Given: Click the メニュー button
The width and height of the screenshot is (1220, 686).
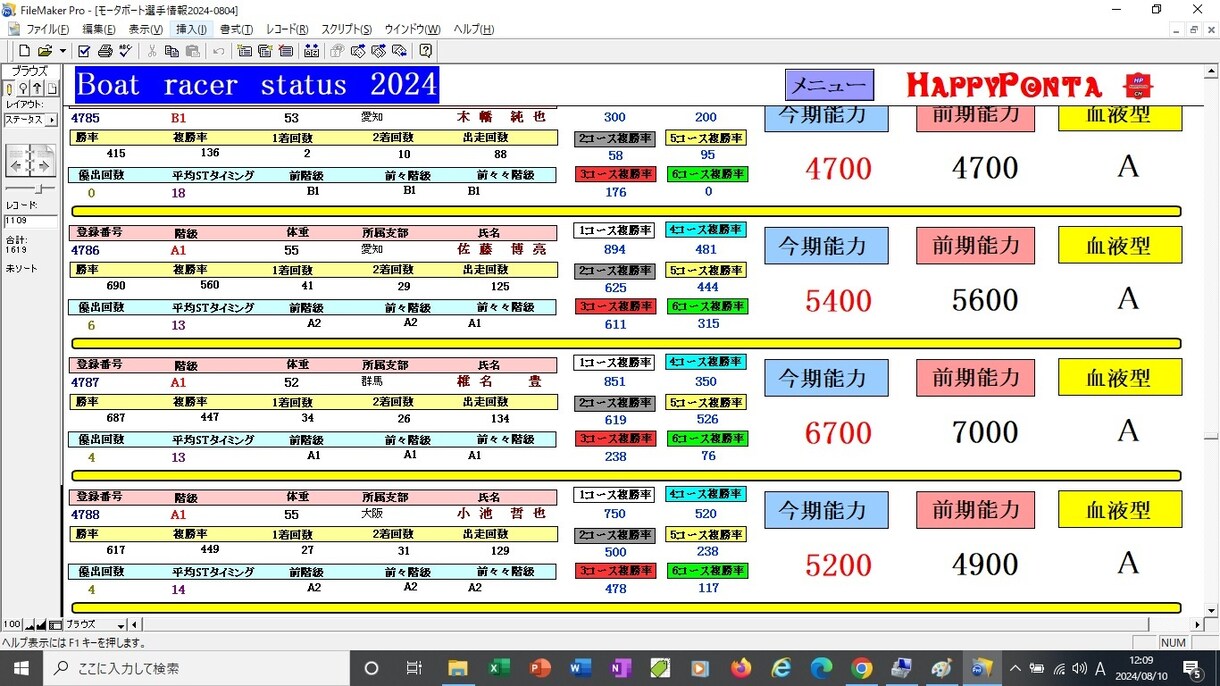Looking at the screenshot, I should tap(829, 85).
